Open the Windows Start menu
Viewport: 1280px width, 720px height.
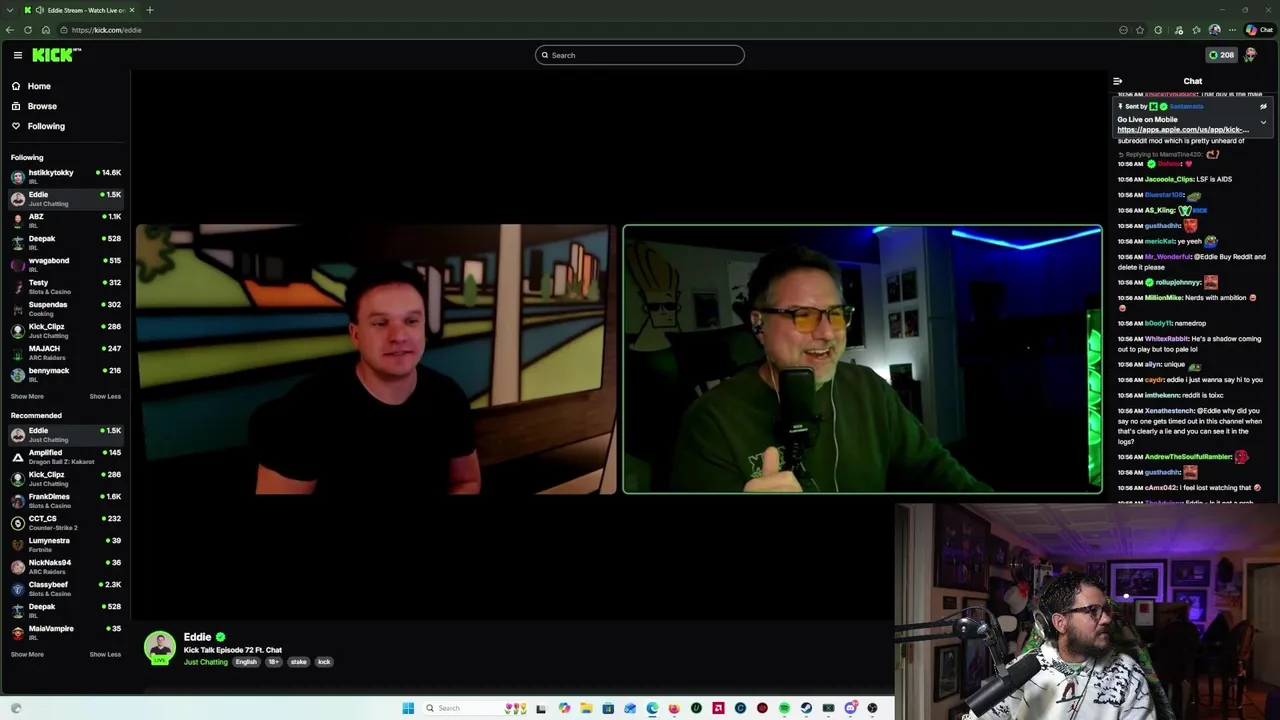click(x=408, y=708)
